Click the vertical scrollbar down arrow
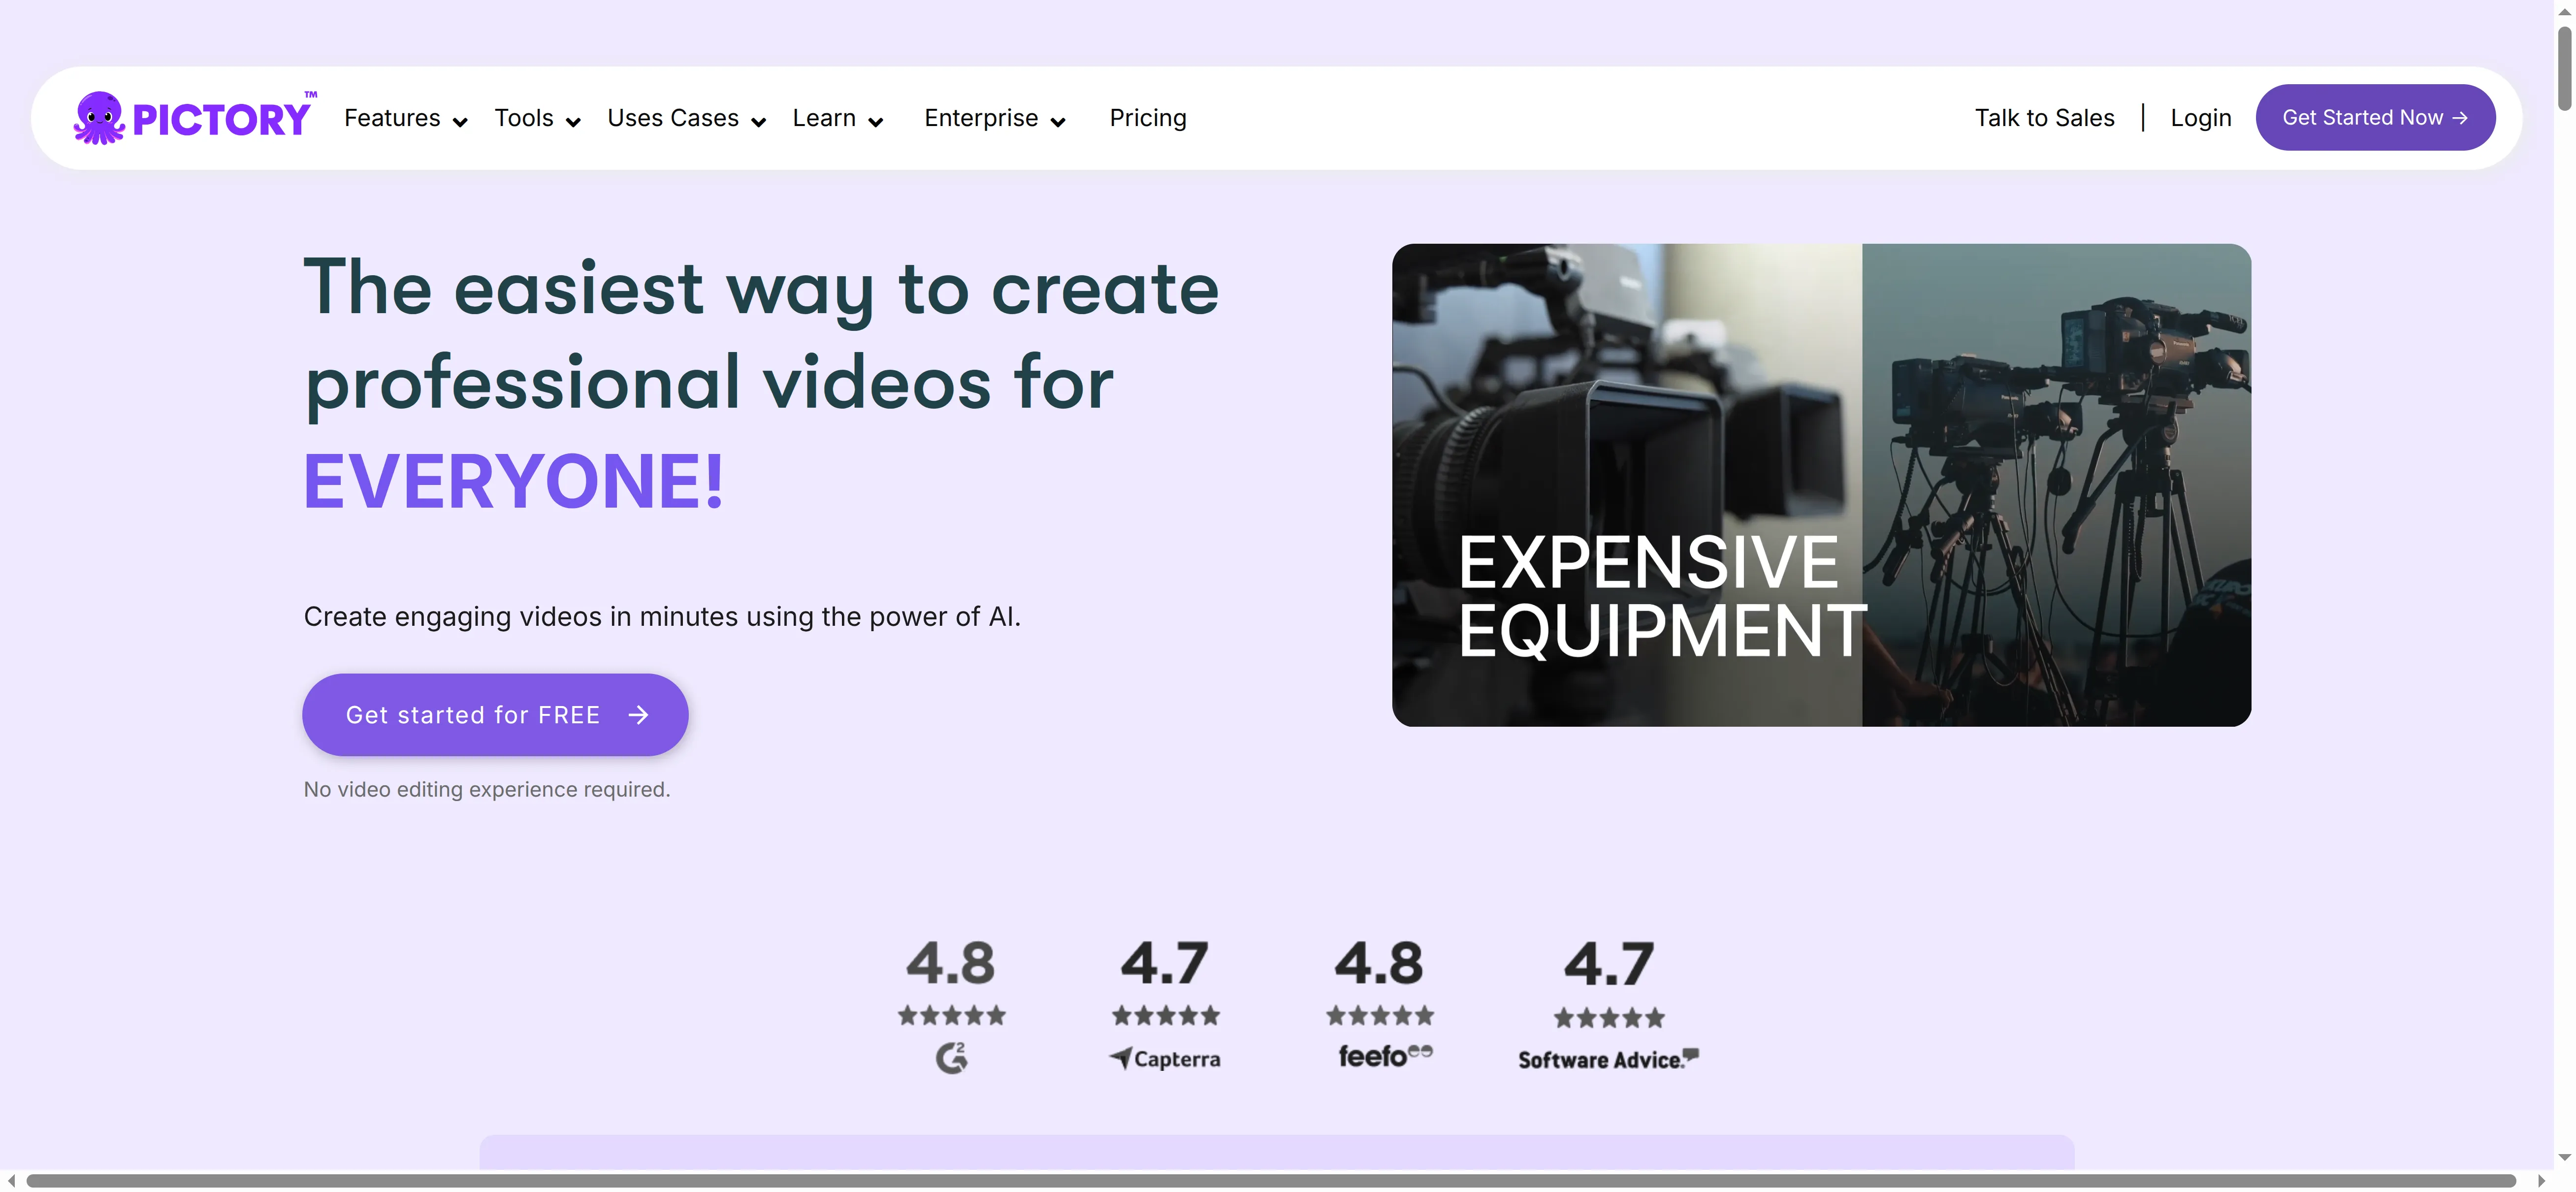The image size is (2576, 1192). coord(2564,1157)
